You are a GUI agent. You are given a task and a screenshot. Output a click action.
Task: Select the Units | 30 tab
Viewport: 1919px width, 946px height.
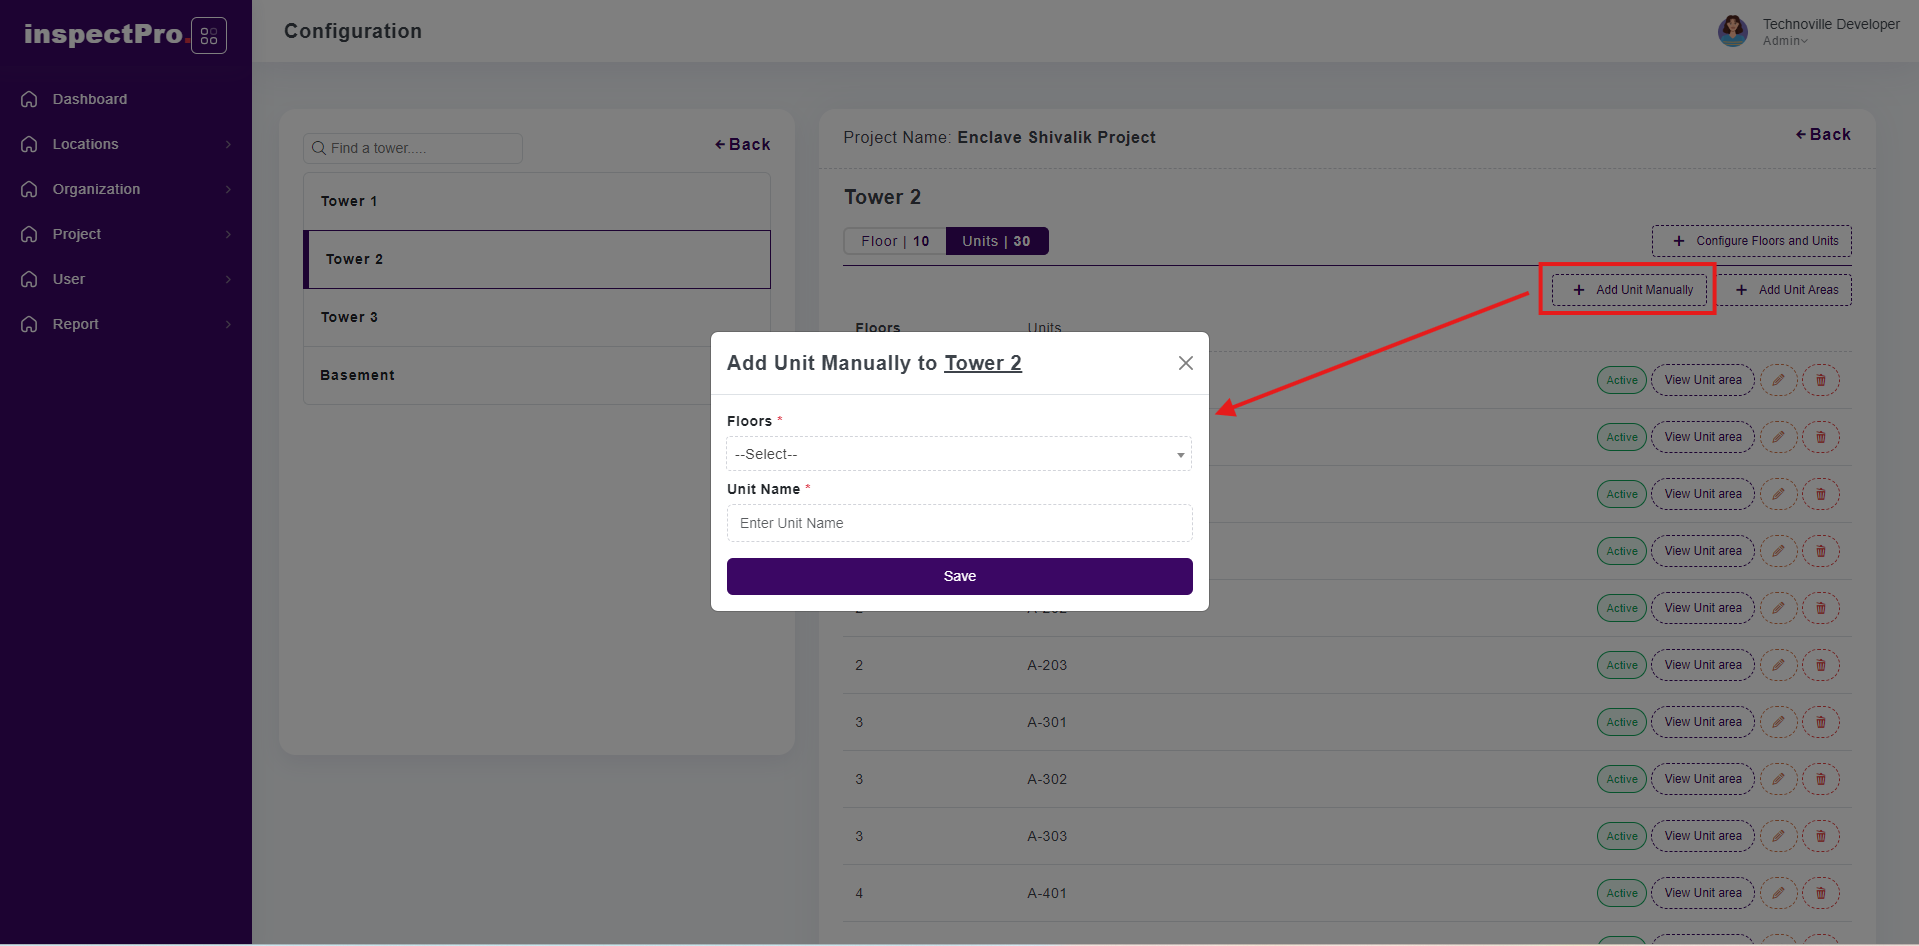tap(996, 241)
